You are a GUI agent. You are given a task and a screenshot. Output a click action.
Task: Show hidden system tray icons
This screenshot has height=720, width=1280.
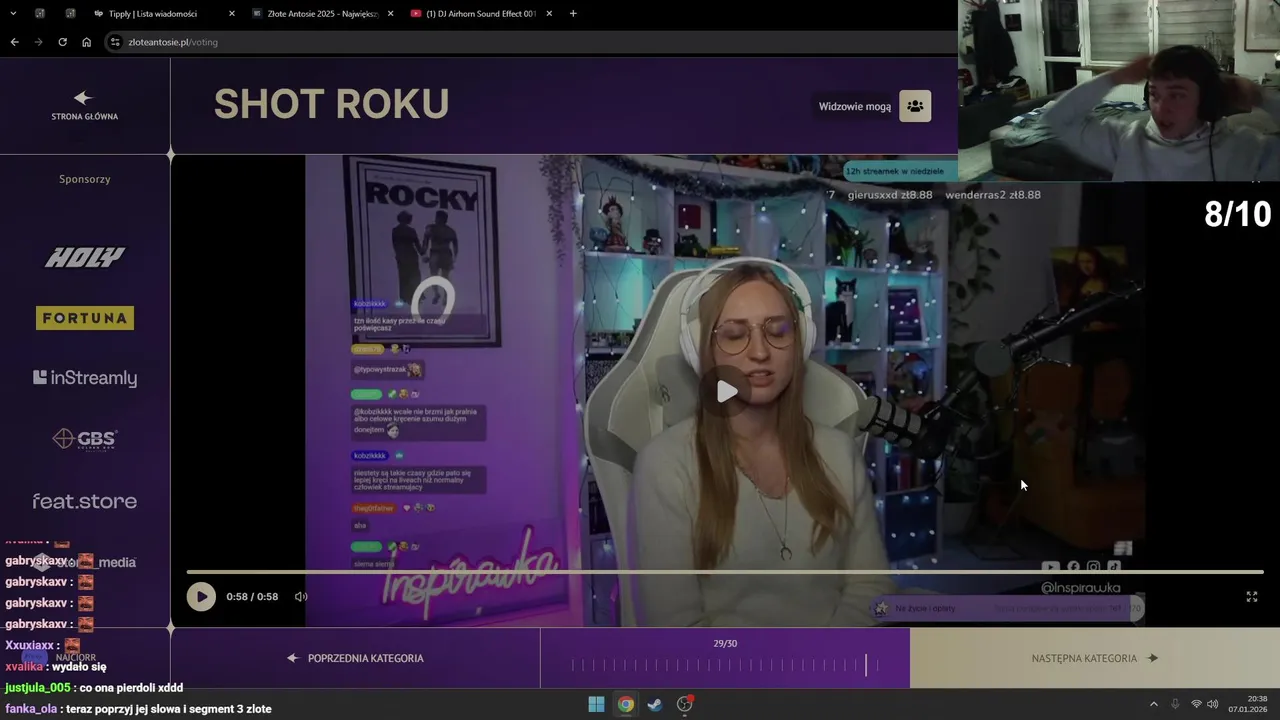(1153, 704)
